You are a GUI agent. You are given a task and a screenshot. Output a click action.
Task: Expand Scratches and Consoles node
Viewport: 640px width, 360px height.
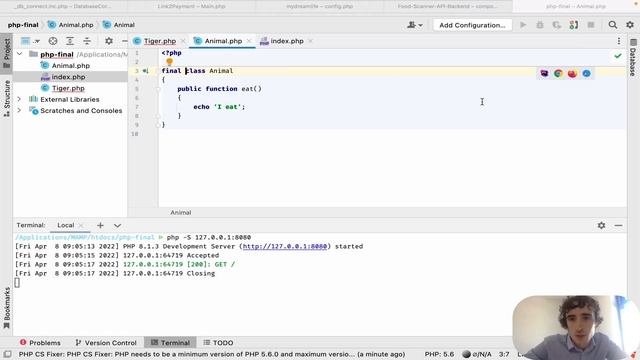(19, 110)
